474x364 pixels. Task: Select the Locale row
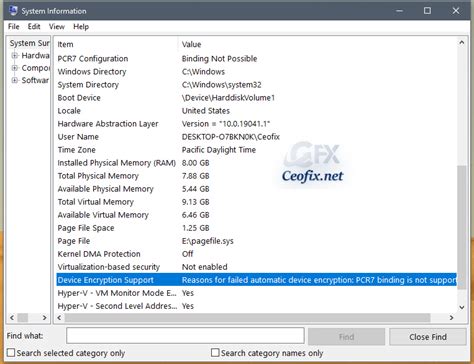(x=257, y=111)
